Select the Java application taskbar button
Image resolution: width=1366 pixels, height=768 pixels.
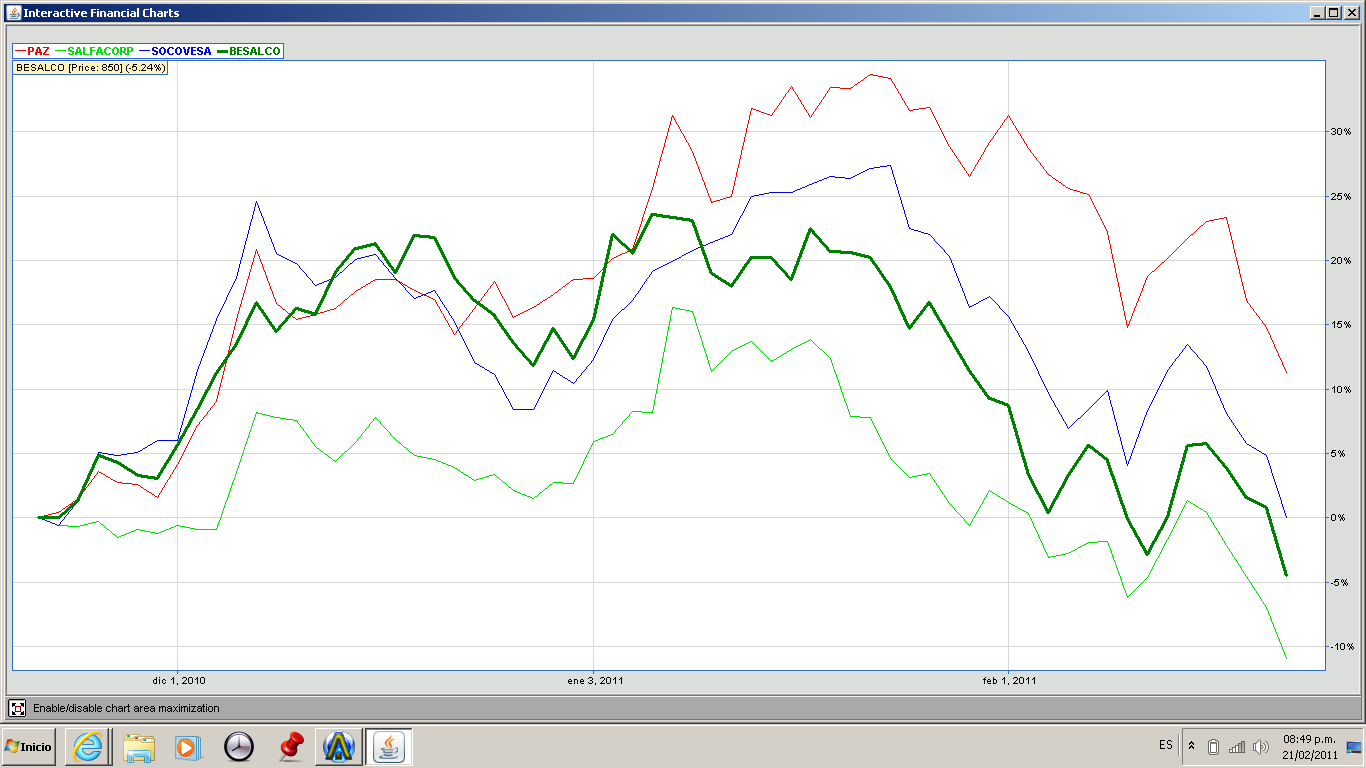click(388, 746)
